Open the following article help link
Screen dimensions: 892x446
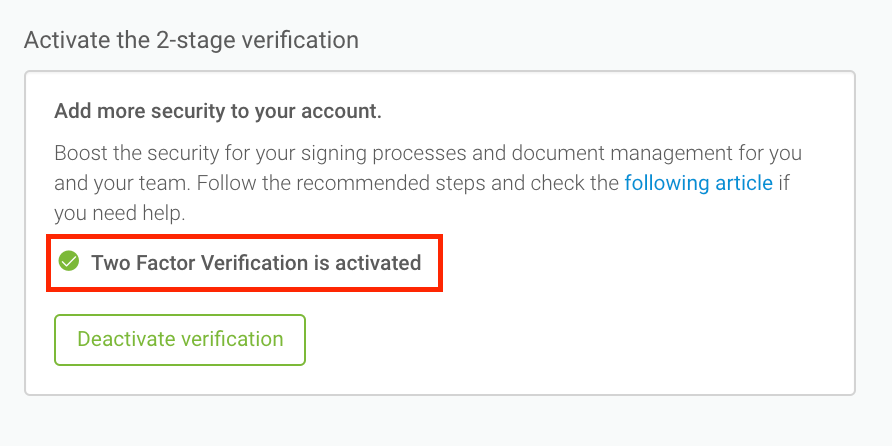click(x=698, y=184)
